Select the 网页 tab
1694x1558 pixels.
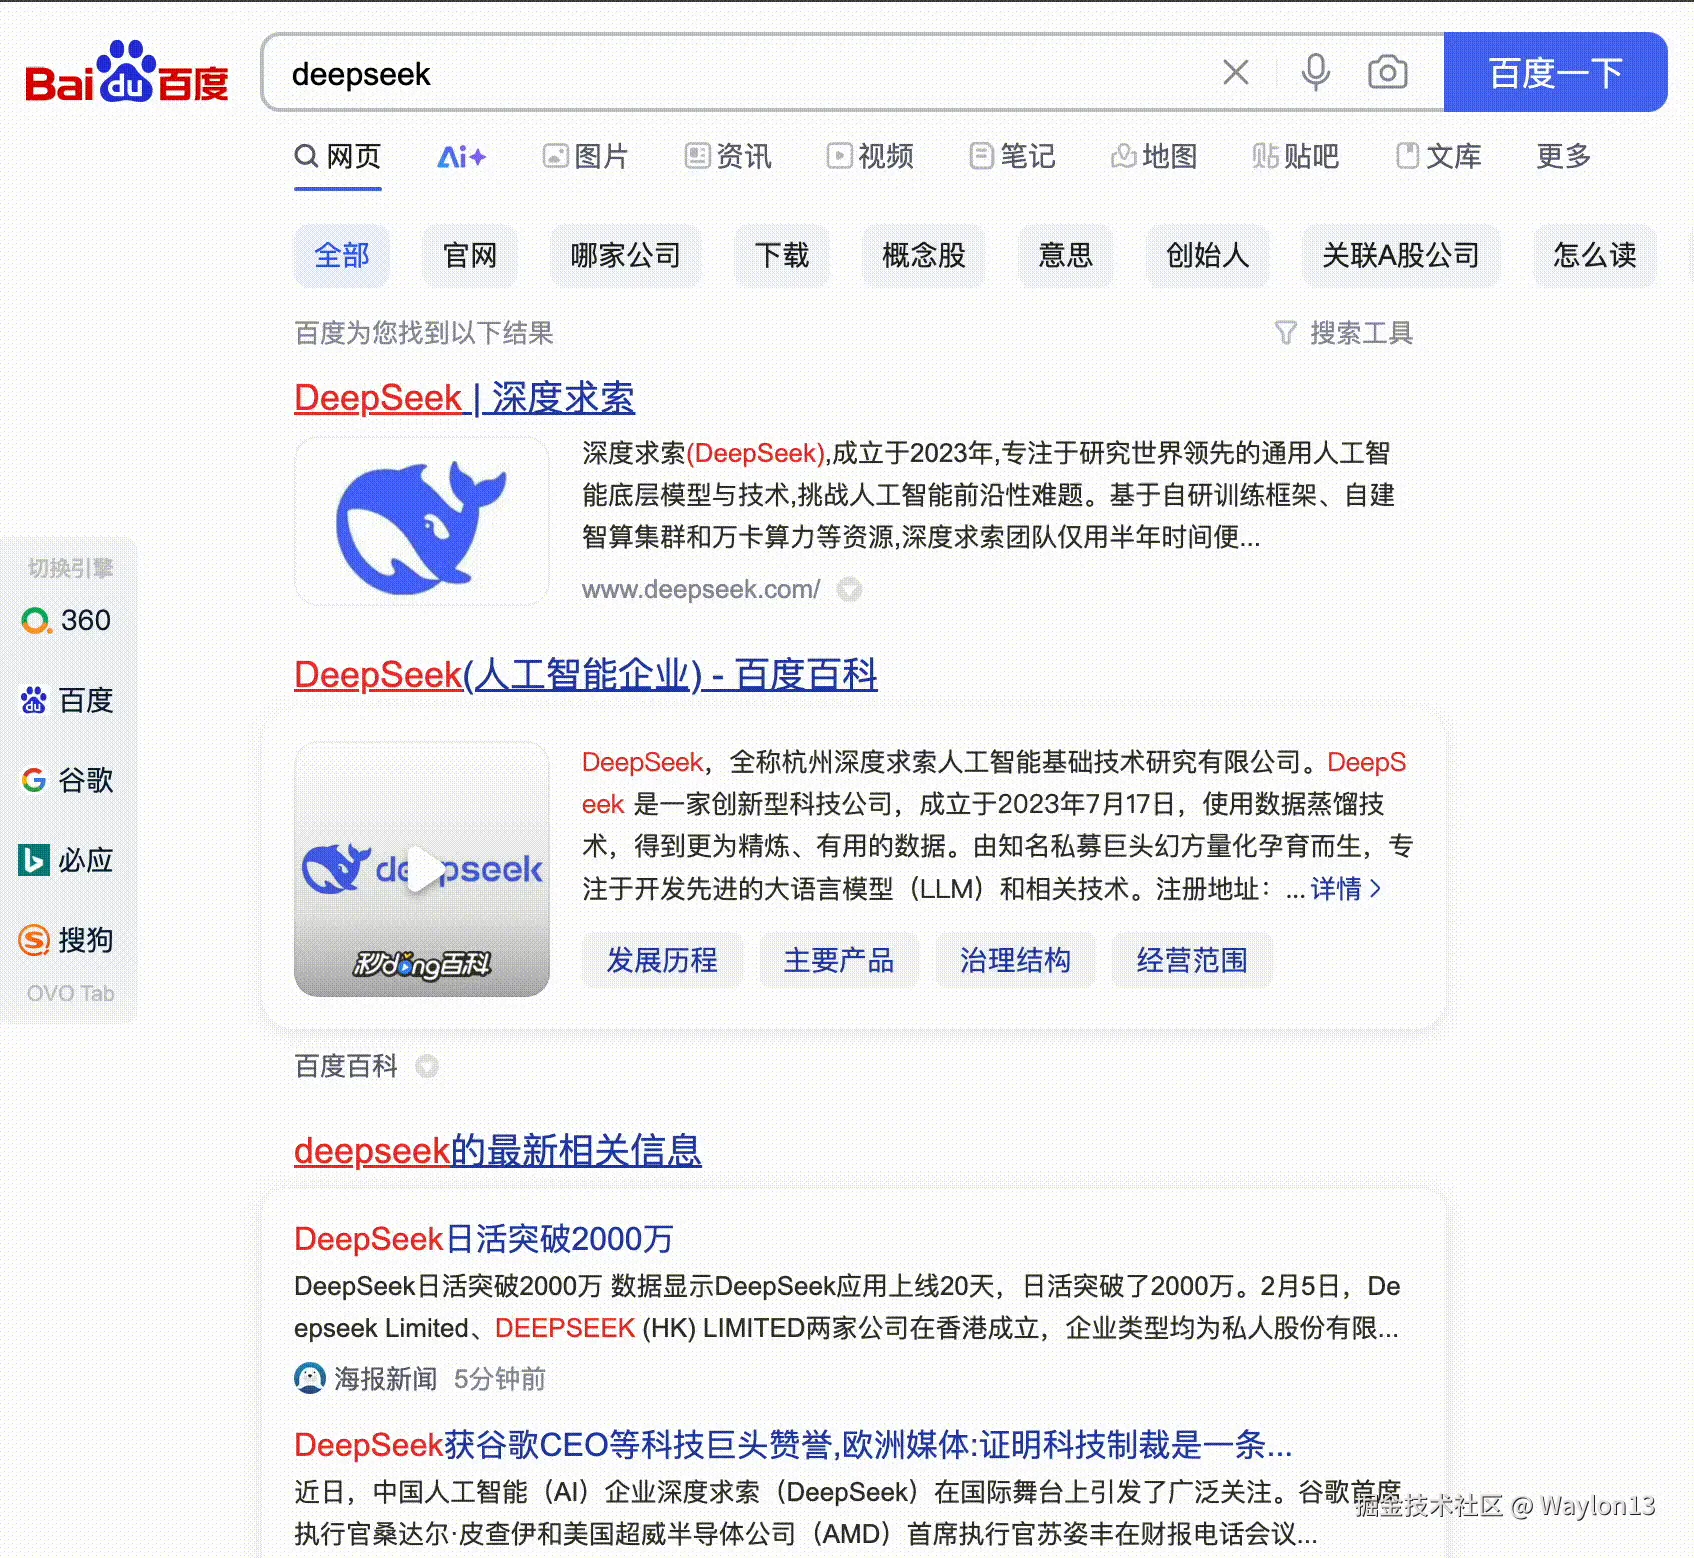(x=338, y=156)
